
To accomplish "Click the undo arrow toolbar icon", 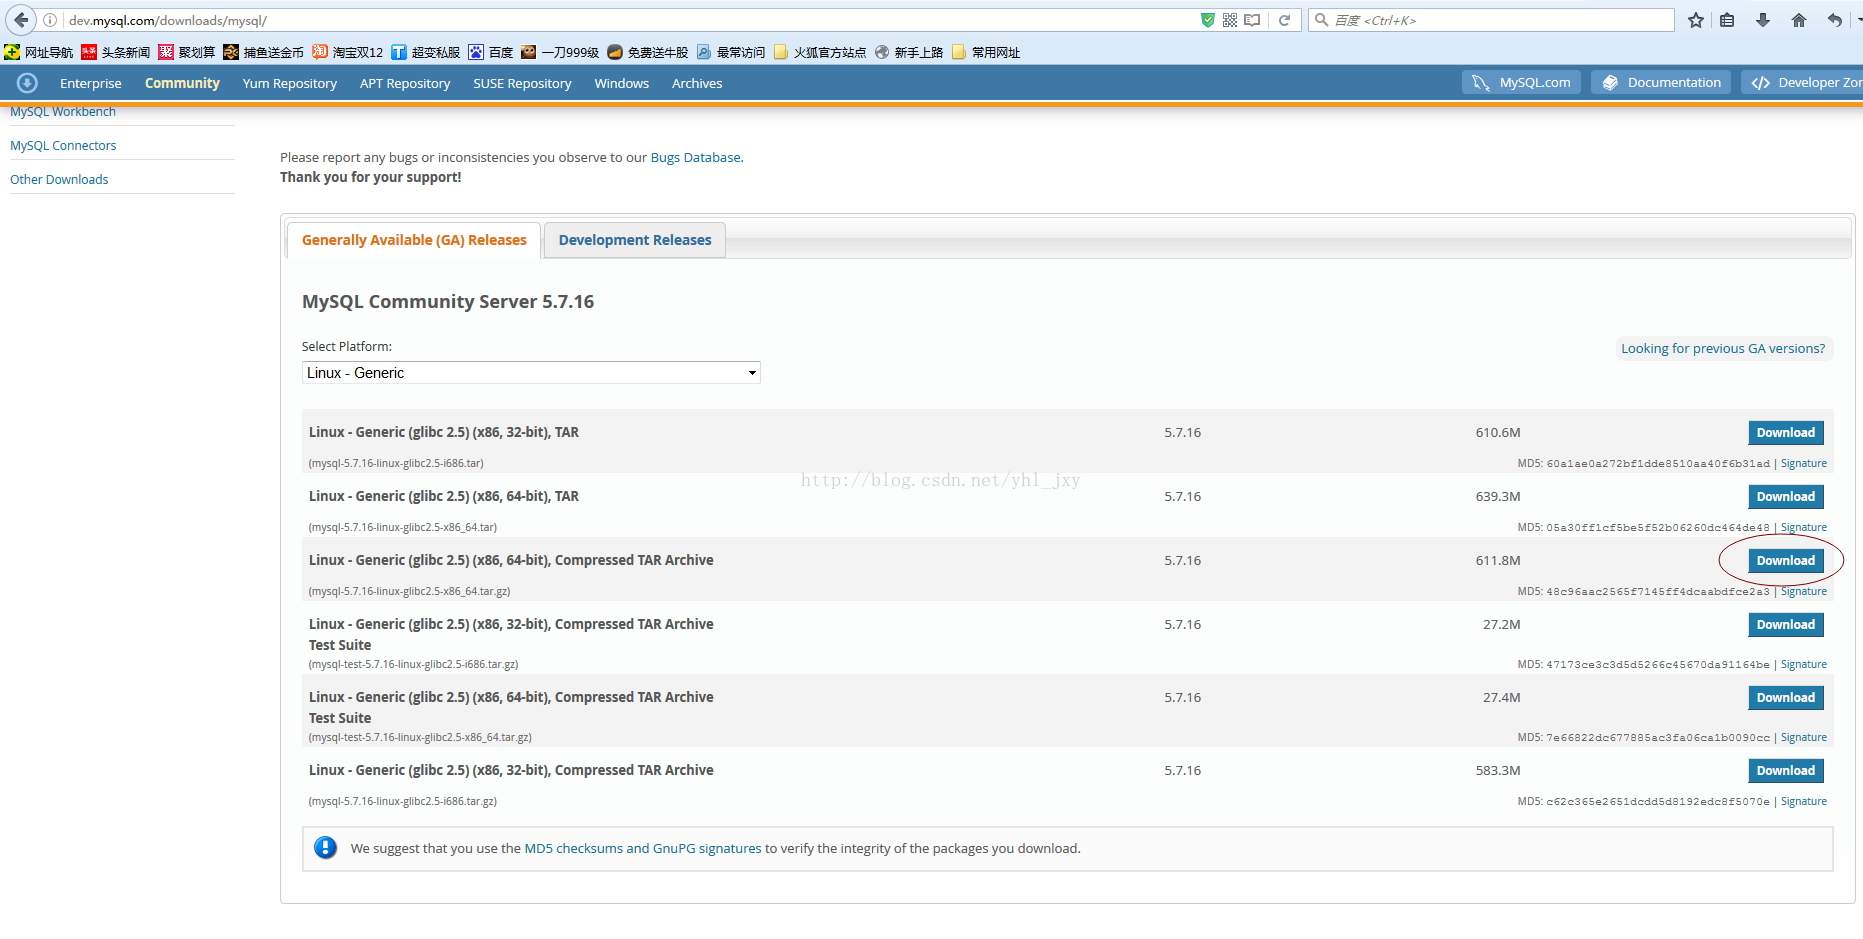I will pos(1834,20).
